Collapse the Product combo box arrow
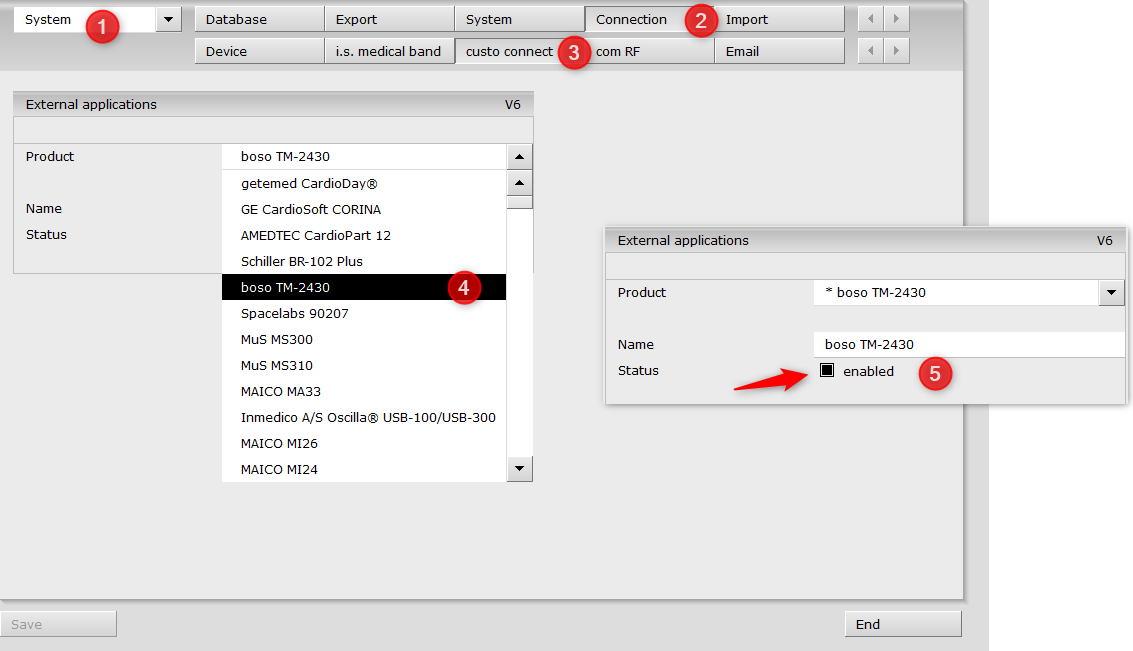The width and height of the screenshot is (1133, 651). click(520, 157)
